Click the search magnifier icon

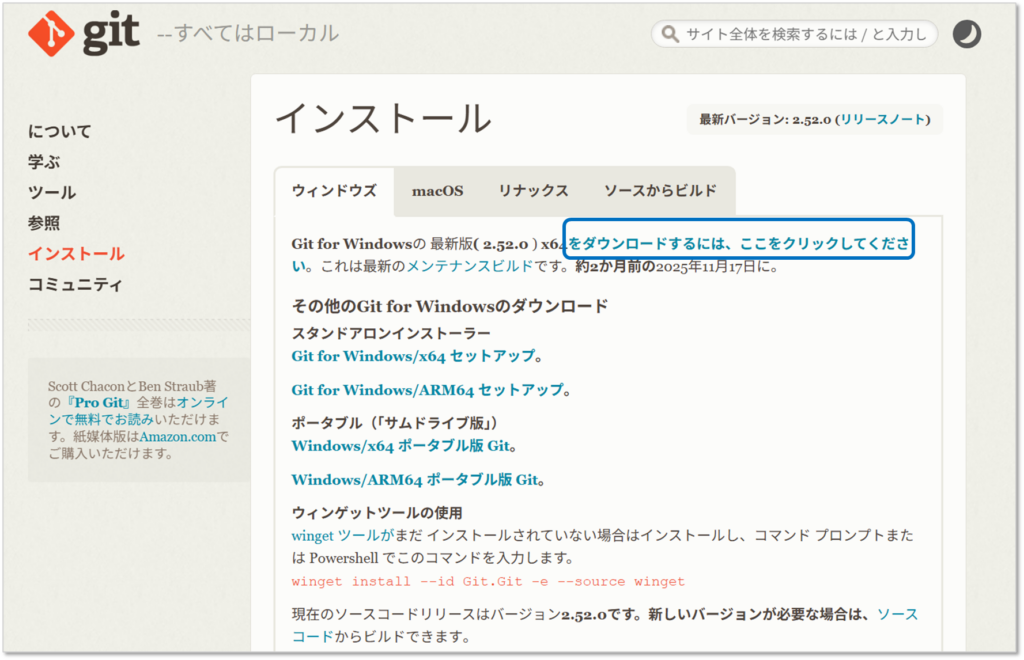(669, 35)
